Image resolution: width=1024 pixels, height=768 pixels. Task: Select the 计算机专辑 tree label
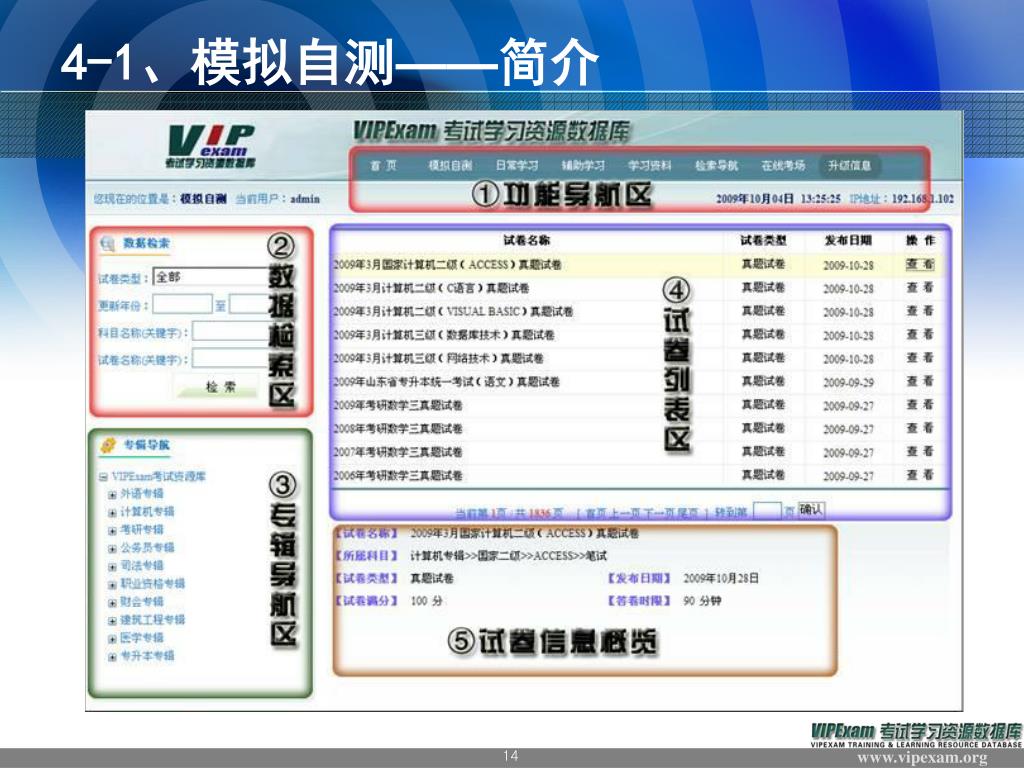click(x=147, y=511)
